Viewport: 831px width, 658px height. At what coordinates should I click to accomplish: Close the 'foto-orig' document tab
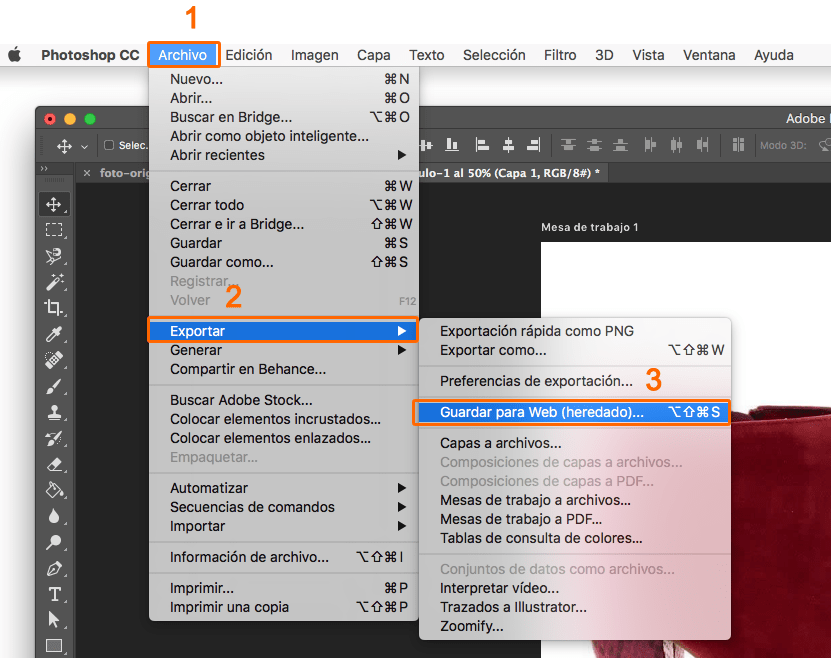point(87,172)
